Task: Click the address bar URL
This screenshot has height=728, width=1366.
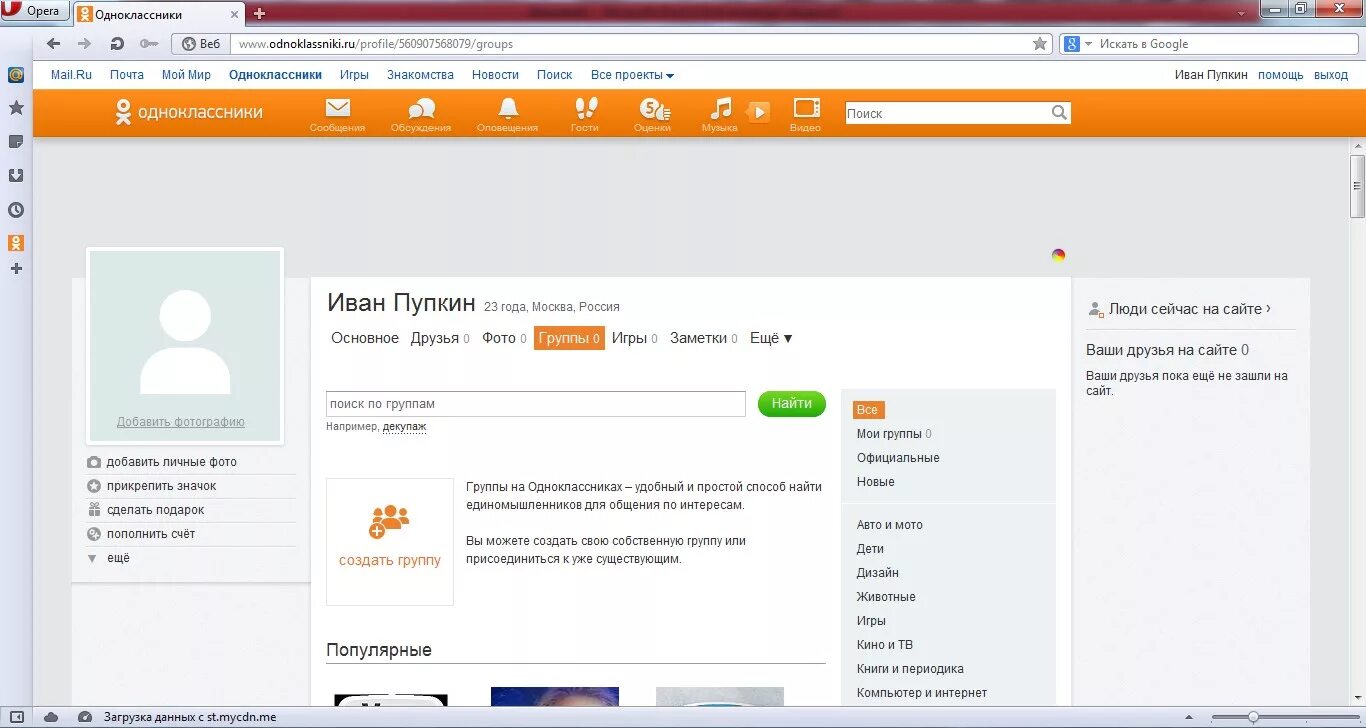Action: pyautogui.click(x=376, y=44)
